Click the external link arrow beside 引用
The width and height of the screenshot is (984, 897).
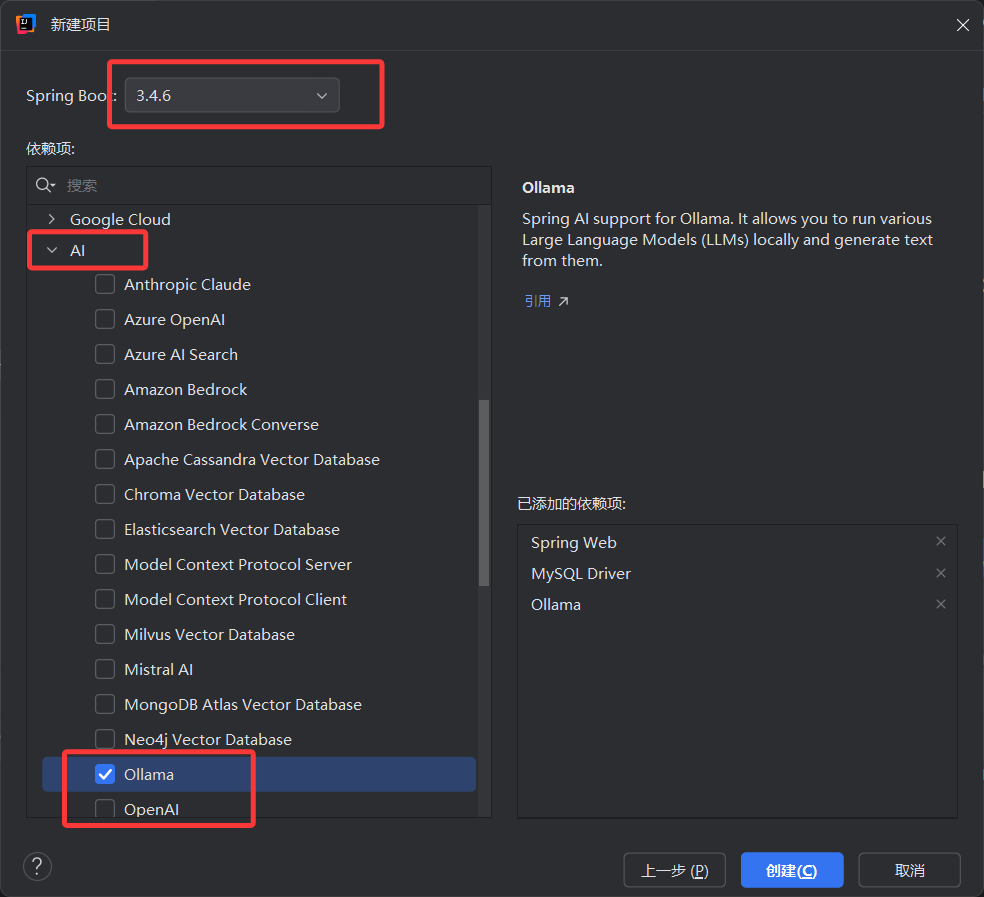click(564, 301)
